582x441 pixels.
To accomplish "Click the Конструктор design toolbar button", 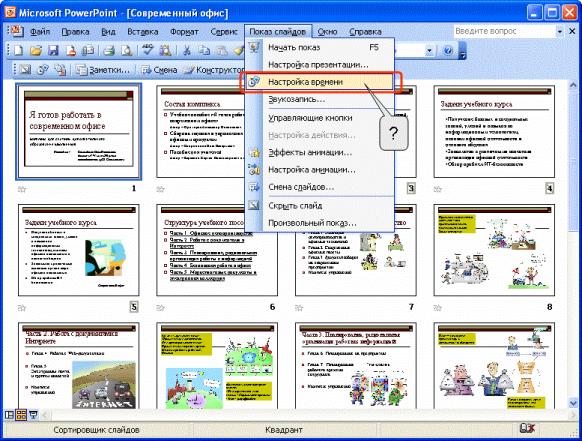I will click(x=214, y=69).
